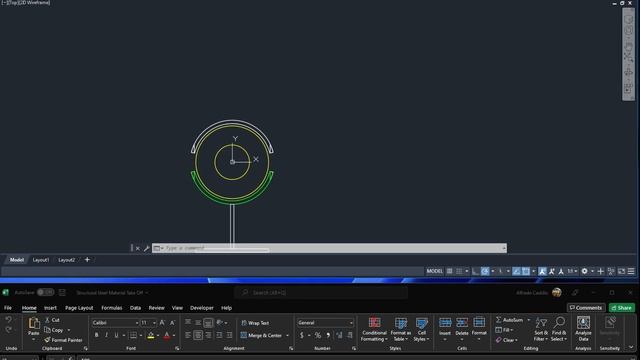
Task: Expand the Clear dropdown in Editing group
Action: (x=516, y=340)
